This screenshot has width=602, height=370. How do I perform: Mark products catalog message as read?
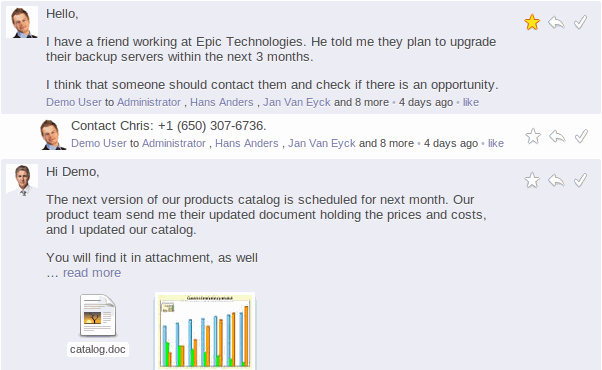coord(580,180)
